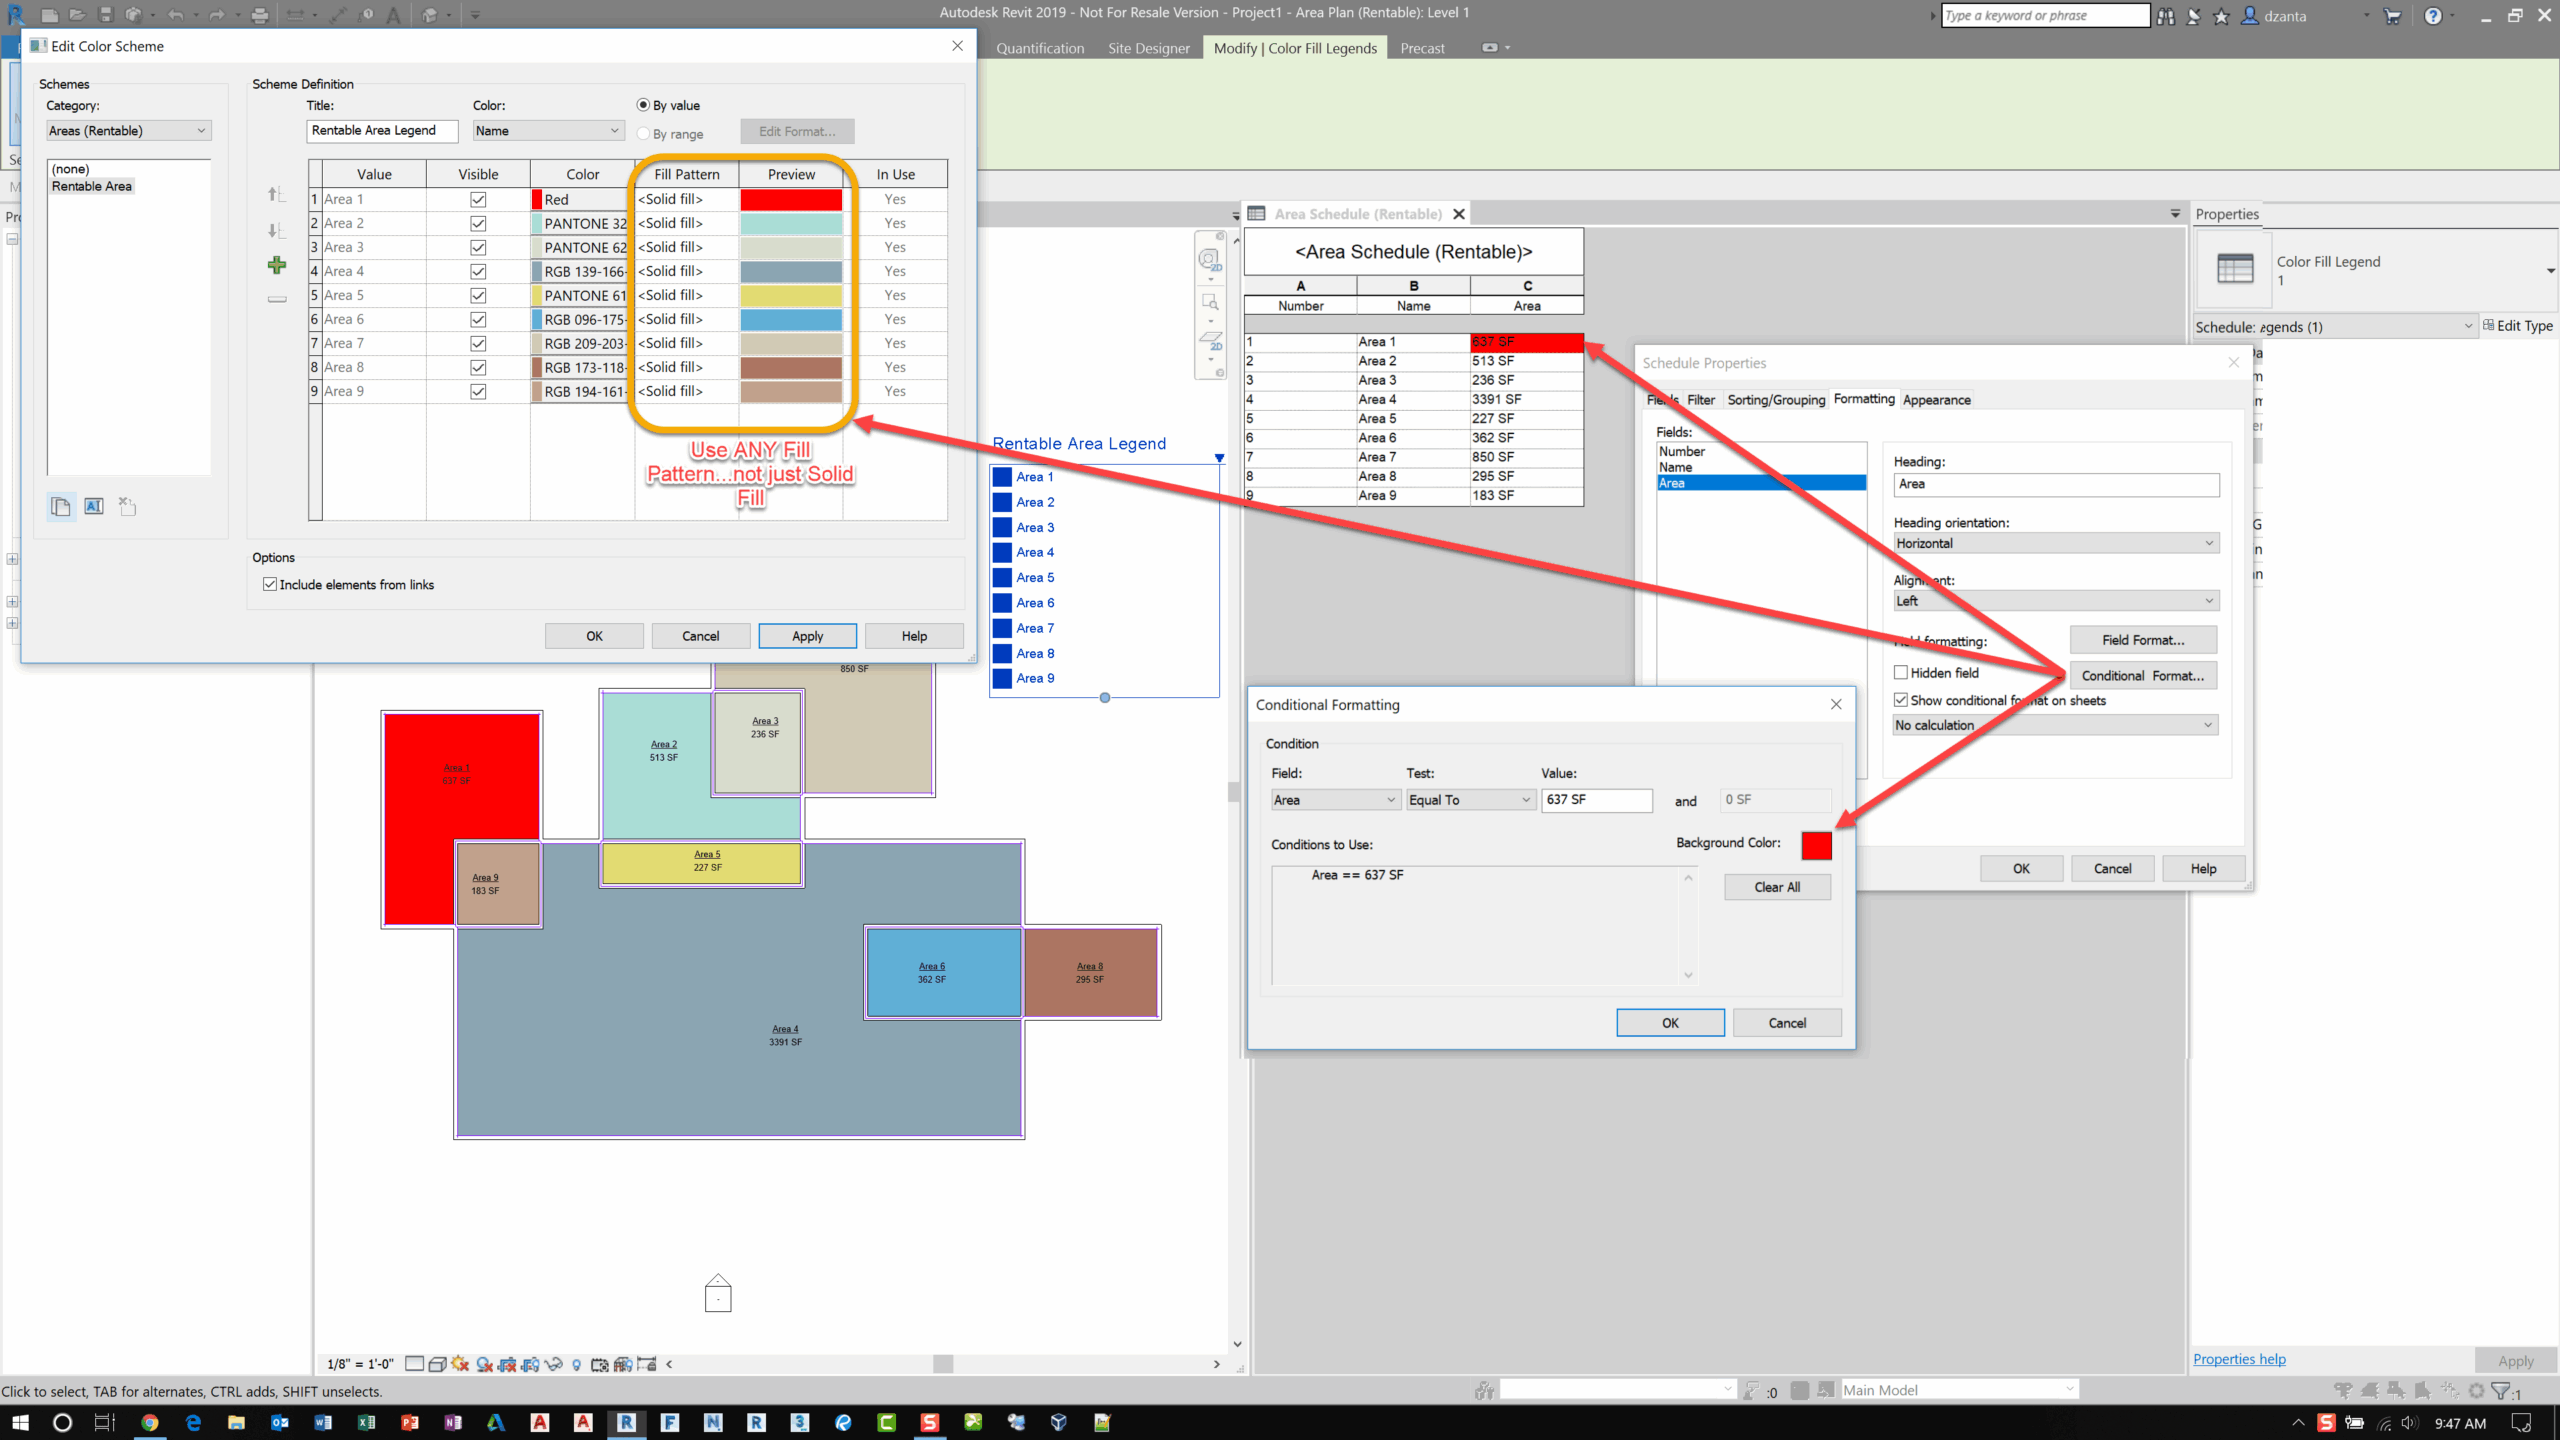Expand the Equal To test dropdown

1469,800
